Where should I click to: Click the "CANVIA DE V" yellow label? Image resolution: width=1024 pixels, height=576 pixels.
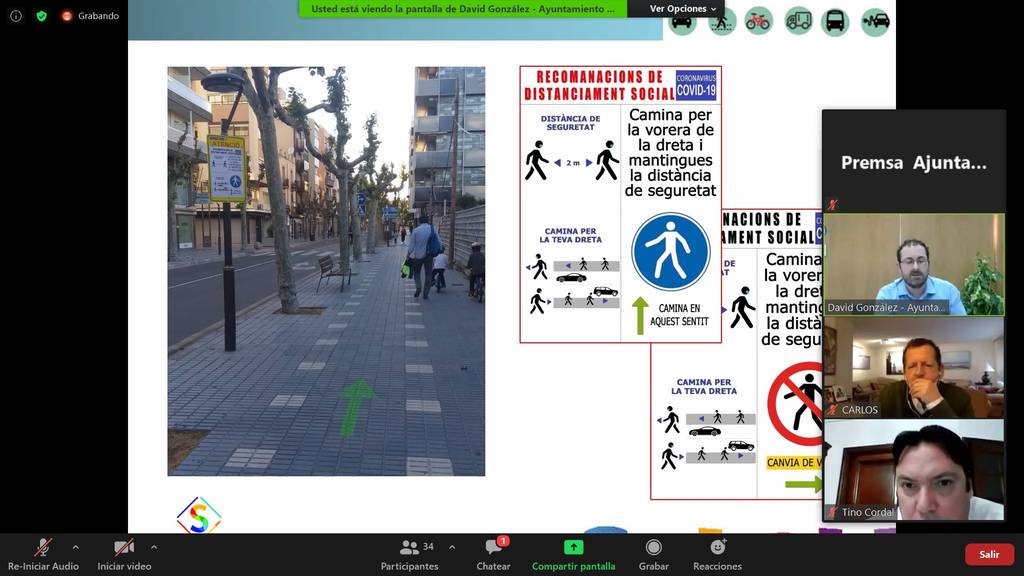(793, 462)
